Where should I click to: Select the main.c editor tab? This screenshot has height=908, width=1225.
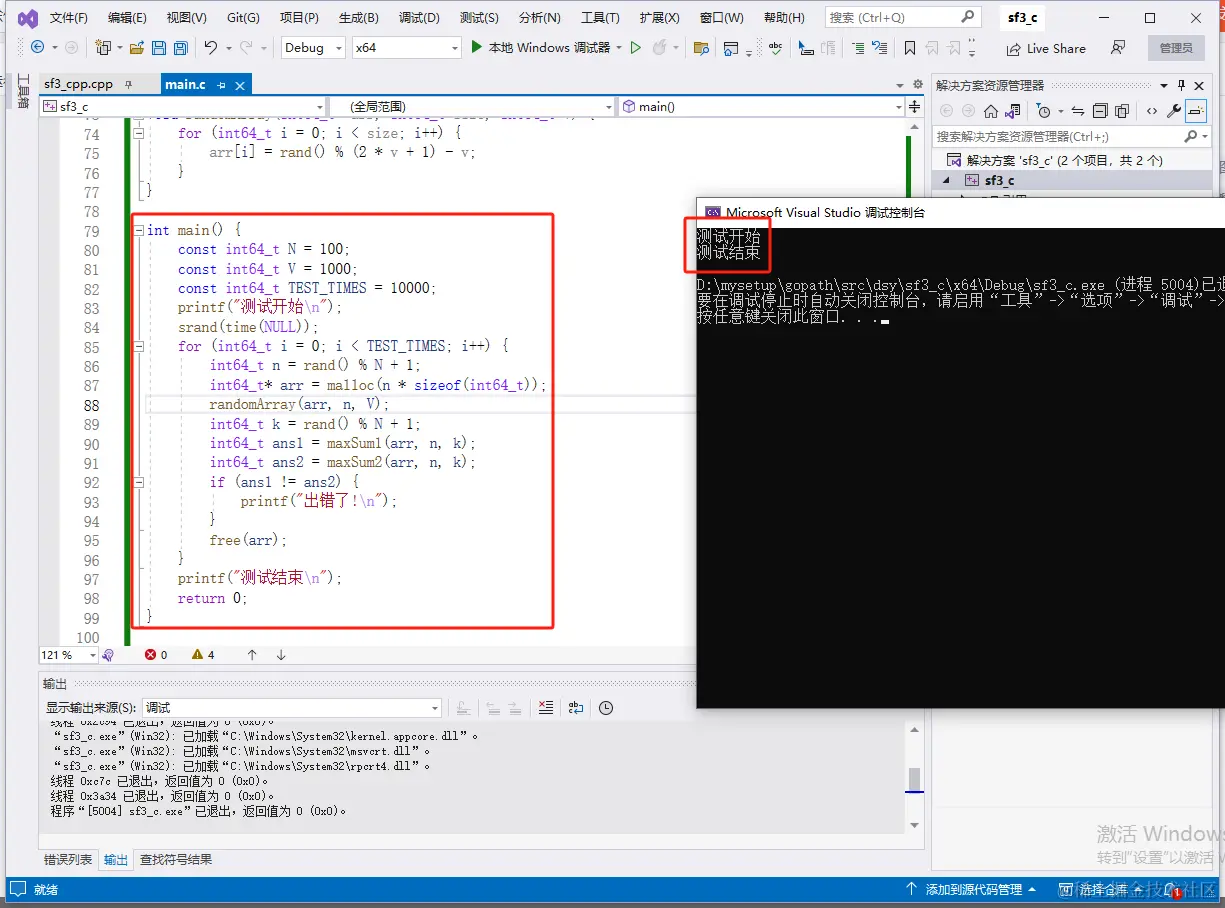coord(185,85)
